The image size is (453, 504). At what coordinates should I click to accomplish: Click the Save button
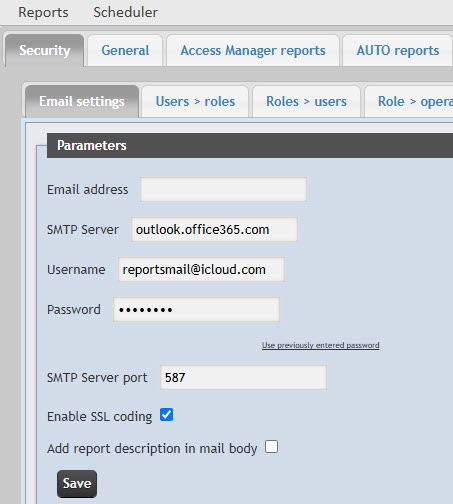point(77,484)
